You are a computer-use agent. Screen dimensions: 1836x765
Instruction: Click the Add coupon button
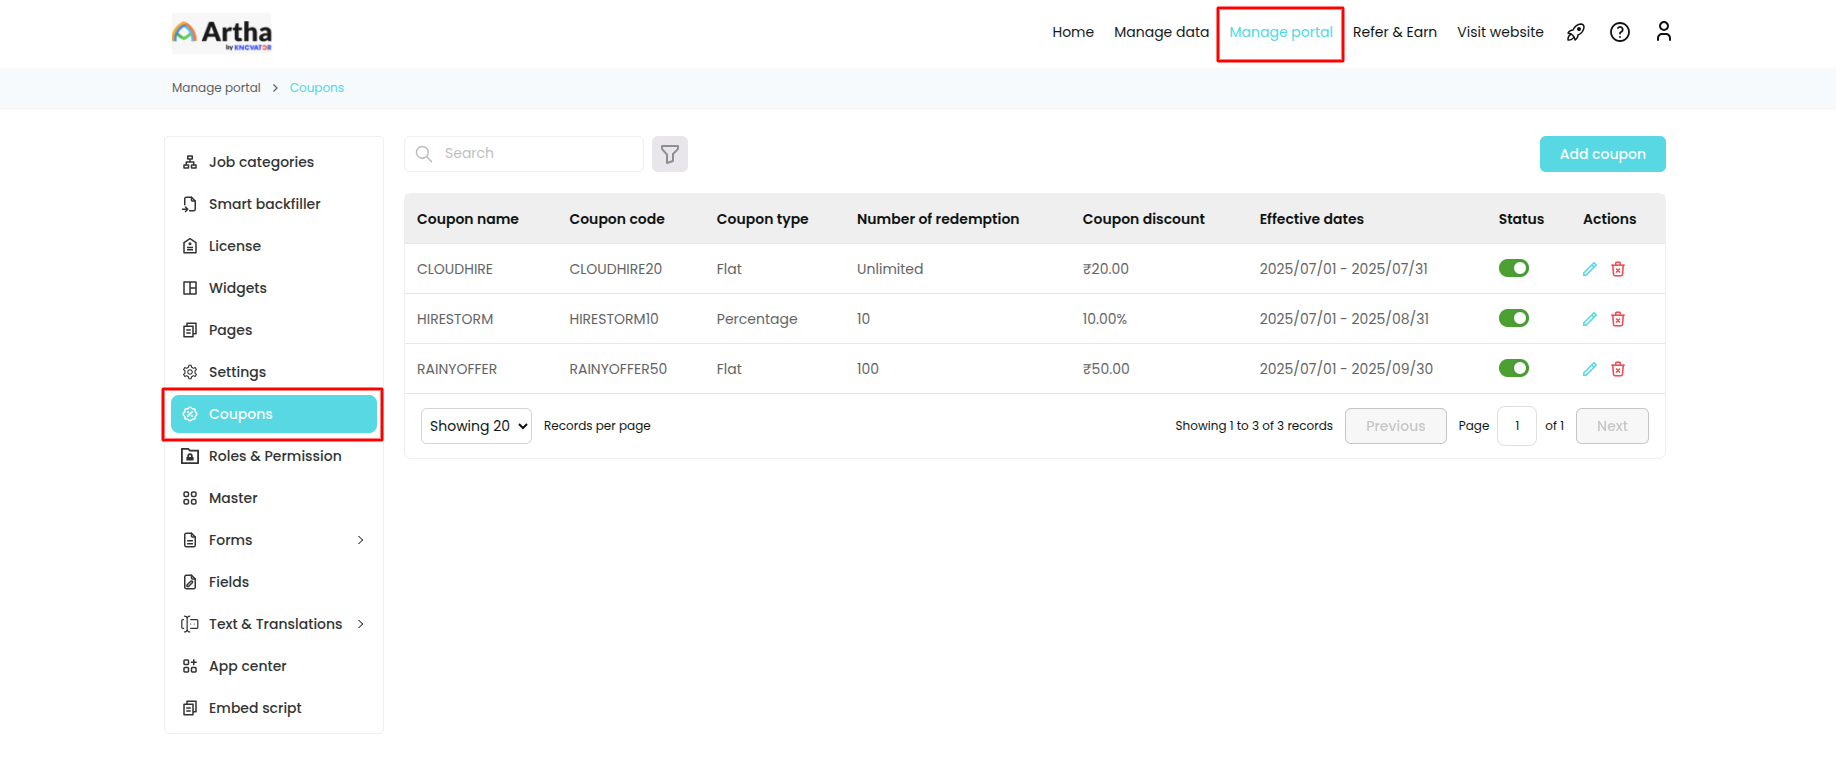pos(1602,154)
